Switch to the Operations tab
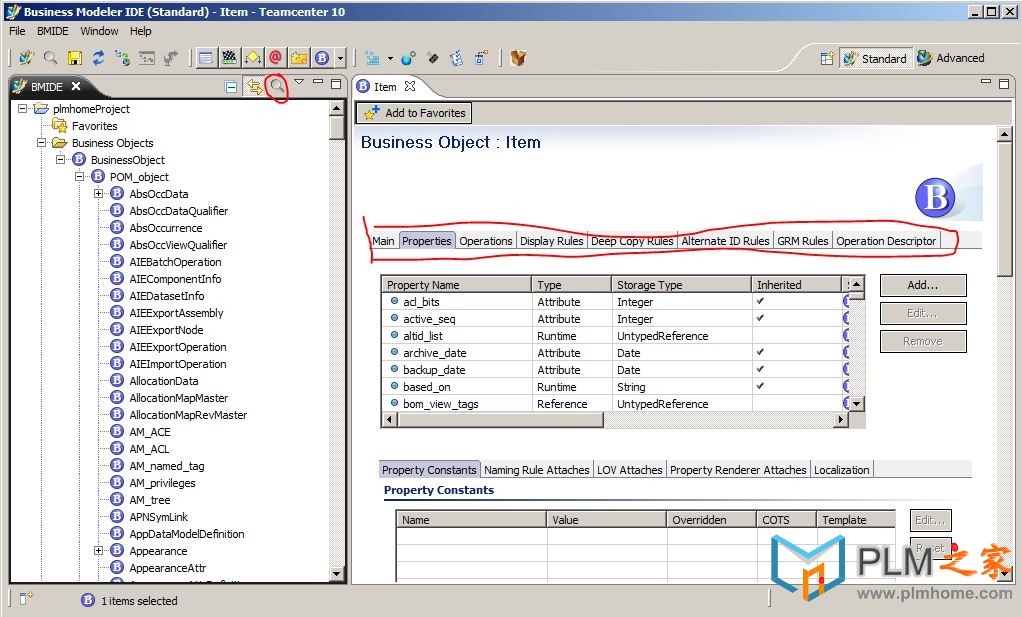 [486, 240]
